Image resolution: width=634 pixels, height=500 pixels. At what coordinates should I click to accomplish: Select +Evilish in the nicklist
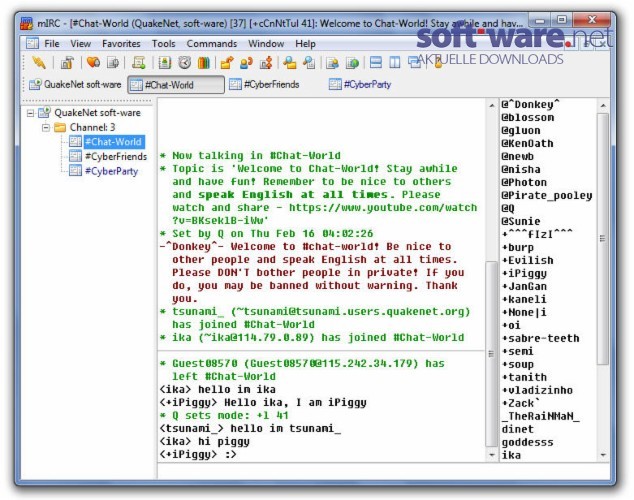527,260
